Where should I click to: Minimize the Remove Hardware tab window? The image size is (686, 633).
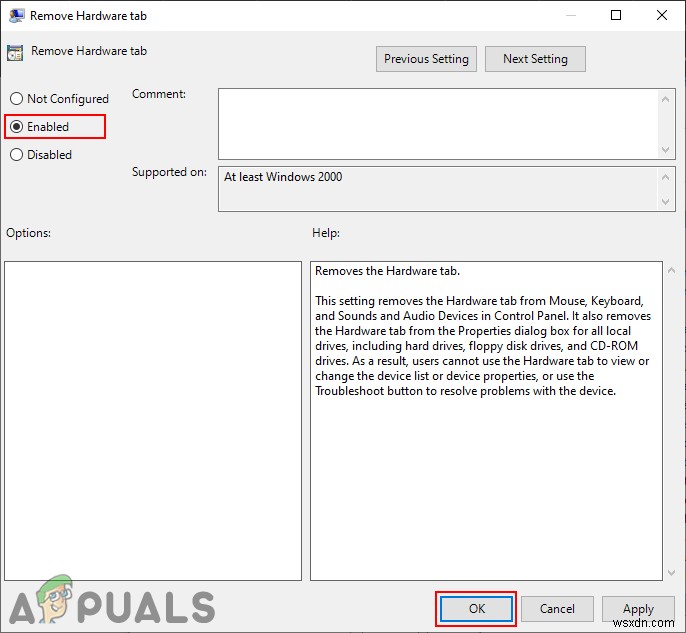tap(570, 15)
